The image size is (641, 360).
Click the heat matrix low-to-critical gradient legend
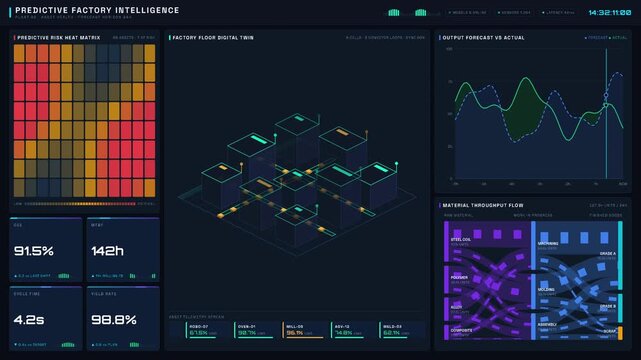pyautogui.click(x=80, y=203)
